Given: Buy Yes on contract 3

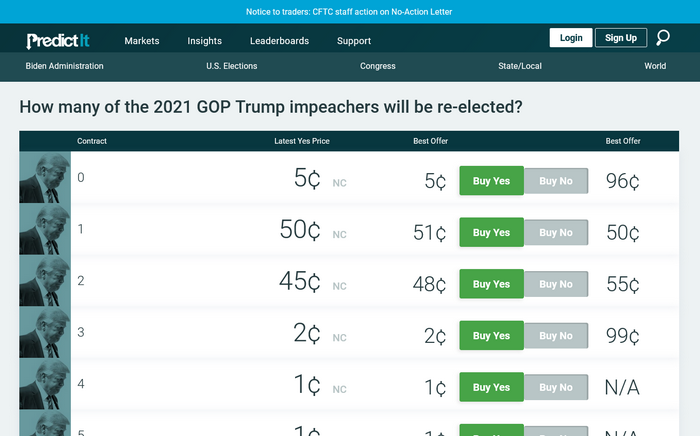Looking at the screenshot, I should (492, 336).
